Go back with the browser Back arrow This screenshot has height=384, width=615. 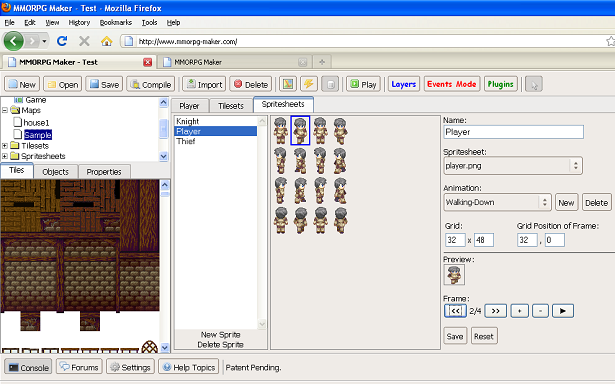[x=14, y=41]
